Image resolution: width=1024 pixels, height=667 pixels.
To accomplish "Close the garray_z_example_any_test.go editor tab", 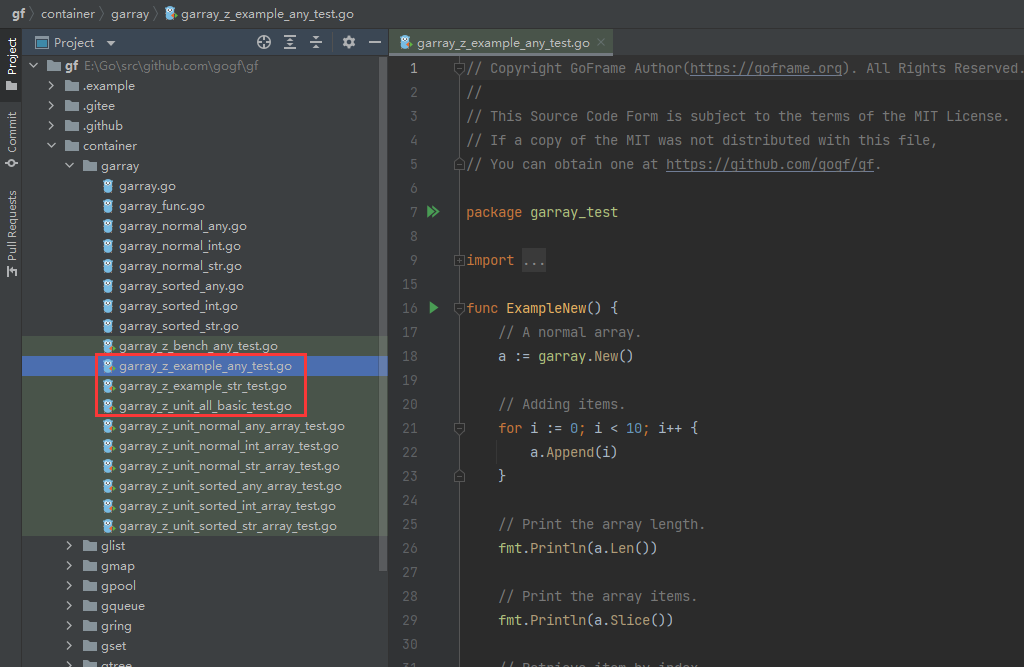I will (x=601, y=43).
